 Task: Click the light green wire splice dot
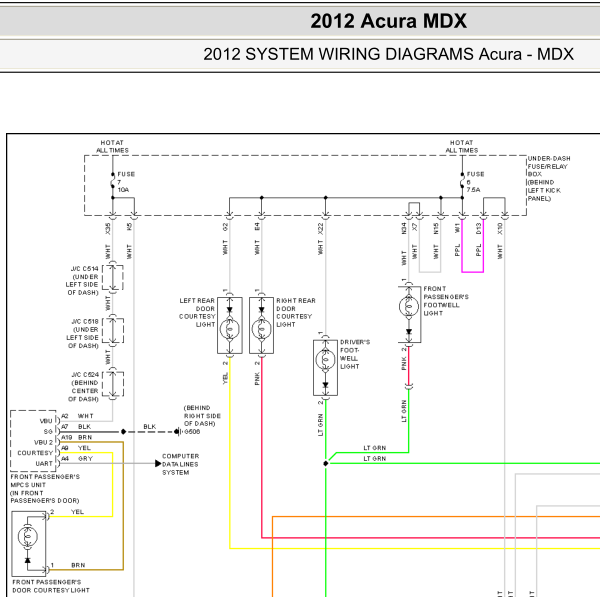pos(326,463)
